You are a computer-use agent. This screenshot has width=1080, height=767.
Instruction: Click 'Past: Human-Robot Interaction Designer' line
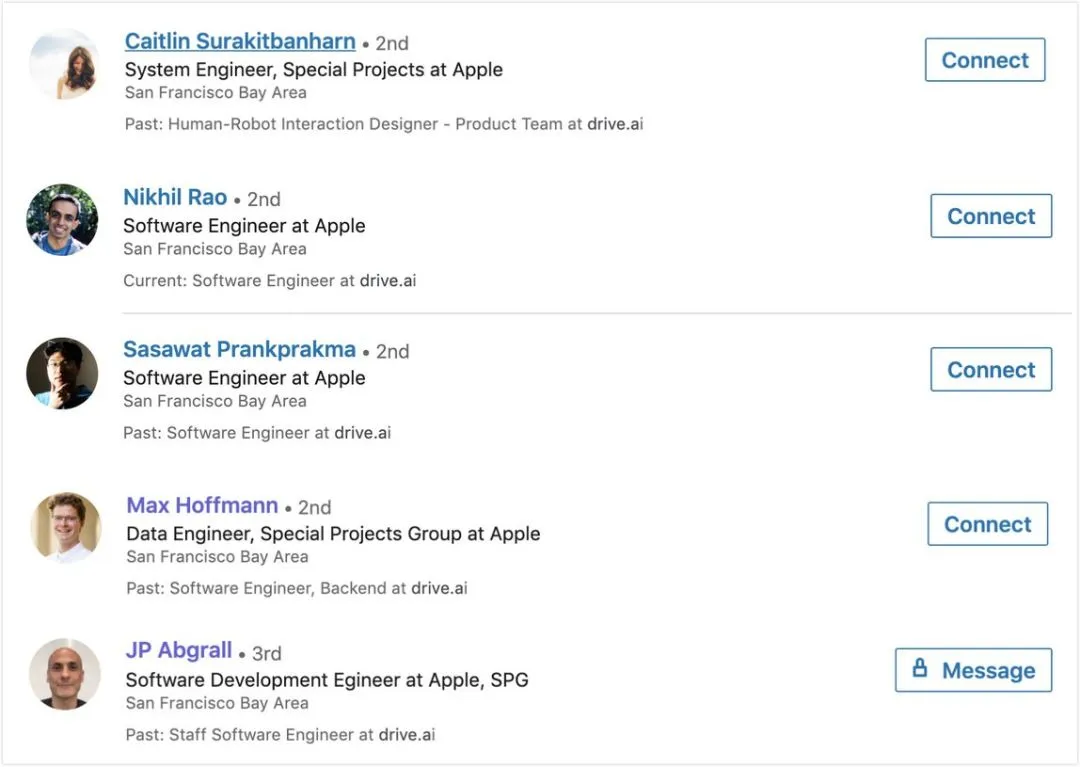coord(384,124)
